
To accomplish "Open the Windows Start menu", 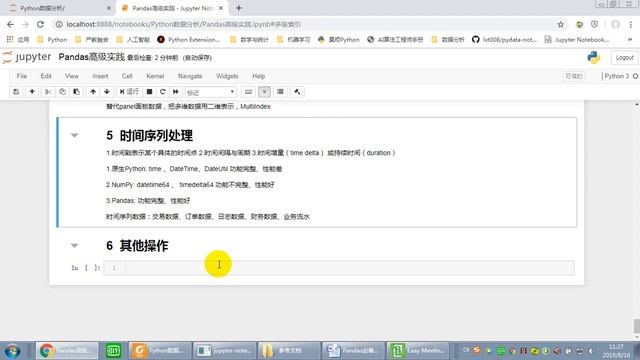I will 12,351.
